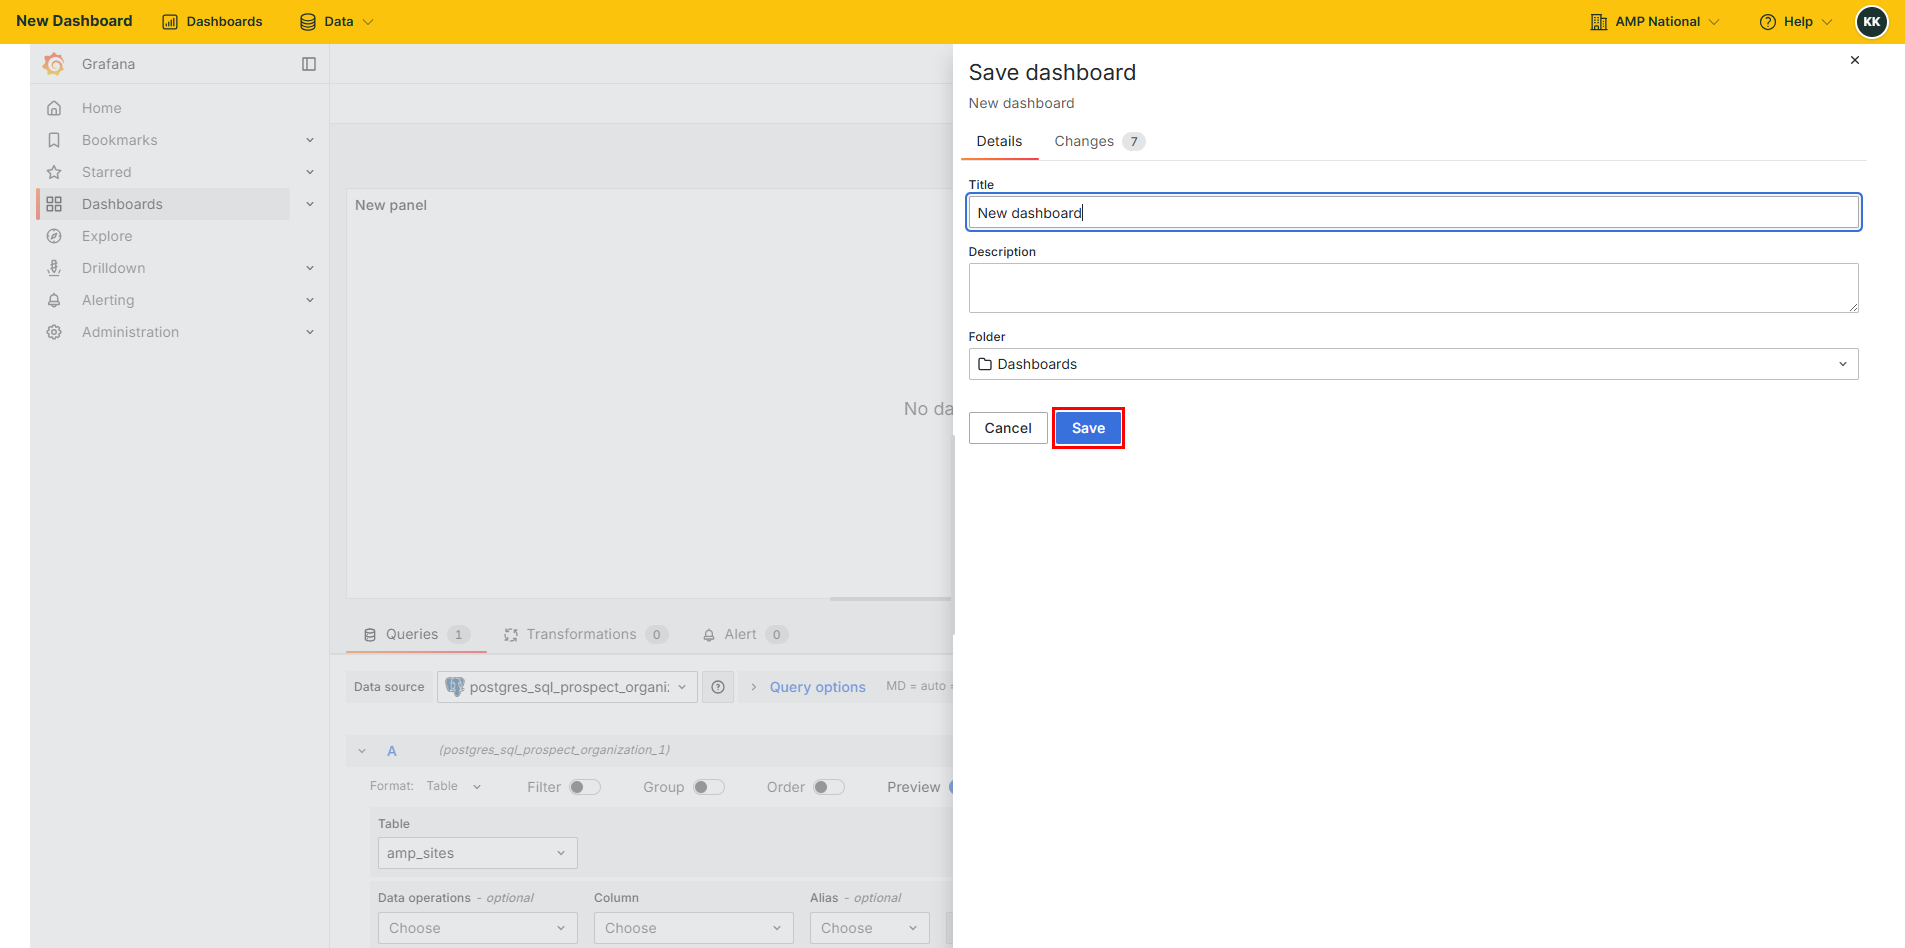
Task: Open Dashboards link in top bar
Action: click(212, 22)
